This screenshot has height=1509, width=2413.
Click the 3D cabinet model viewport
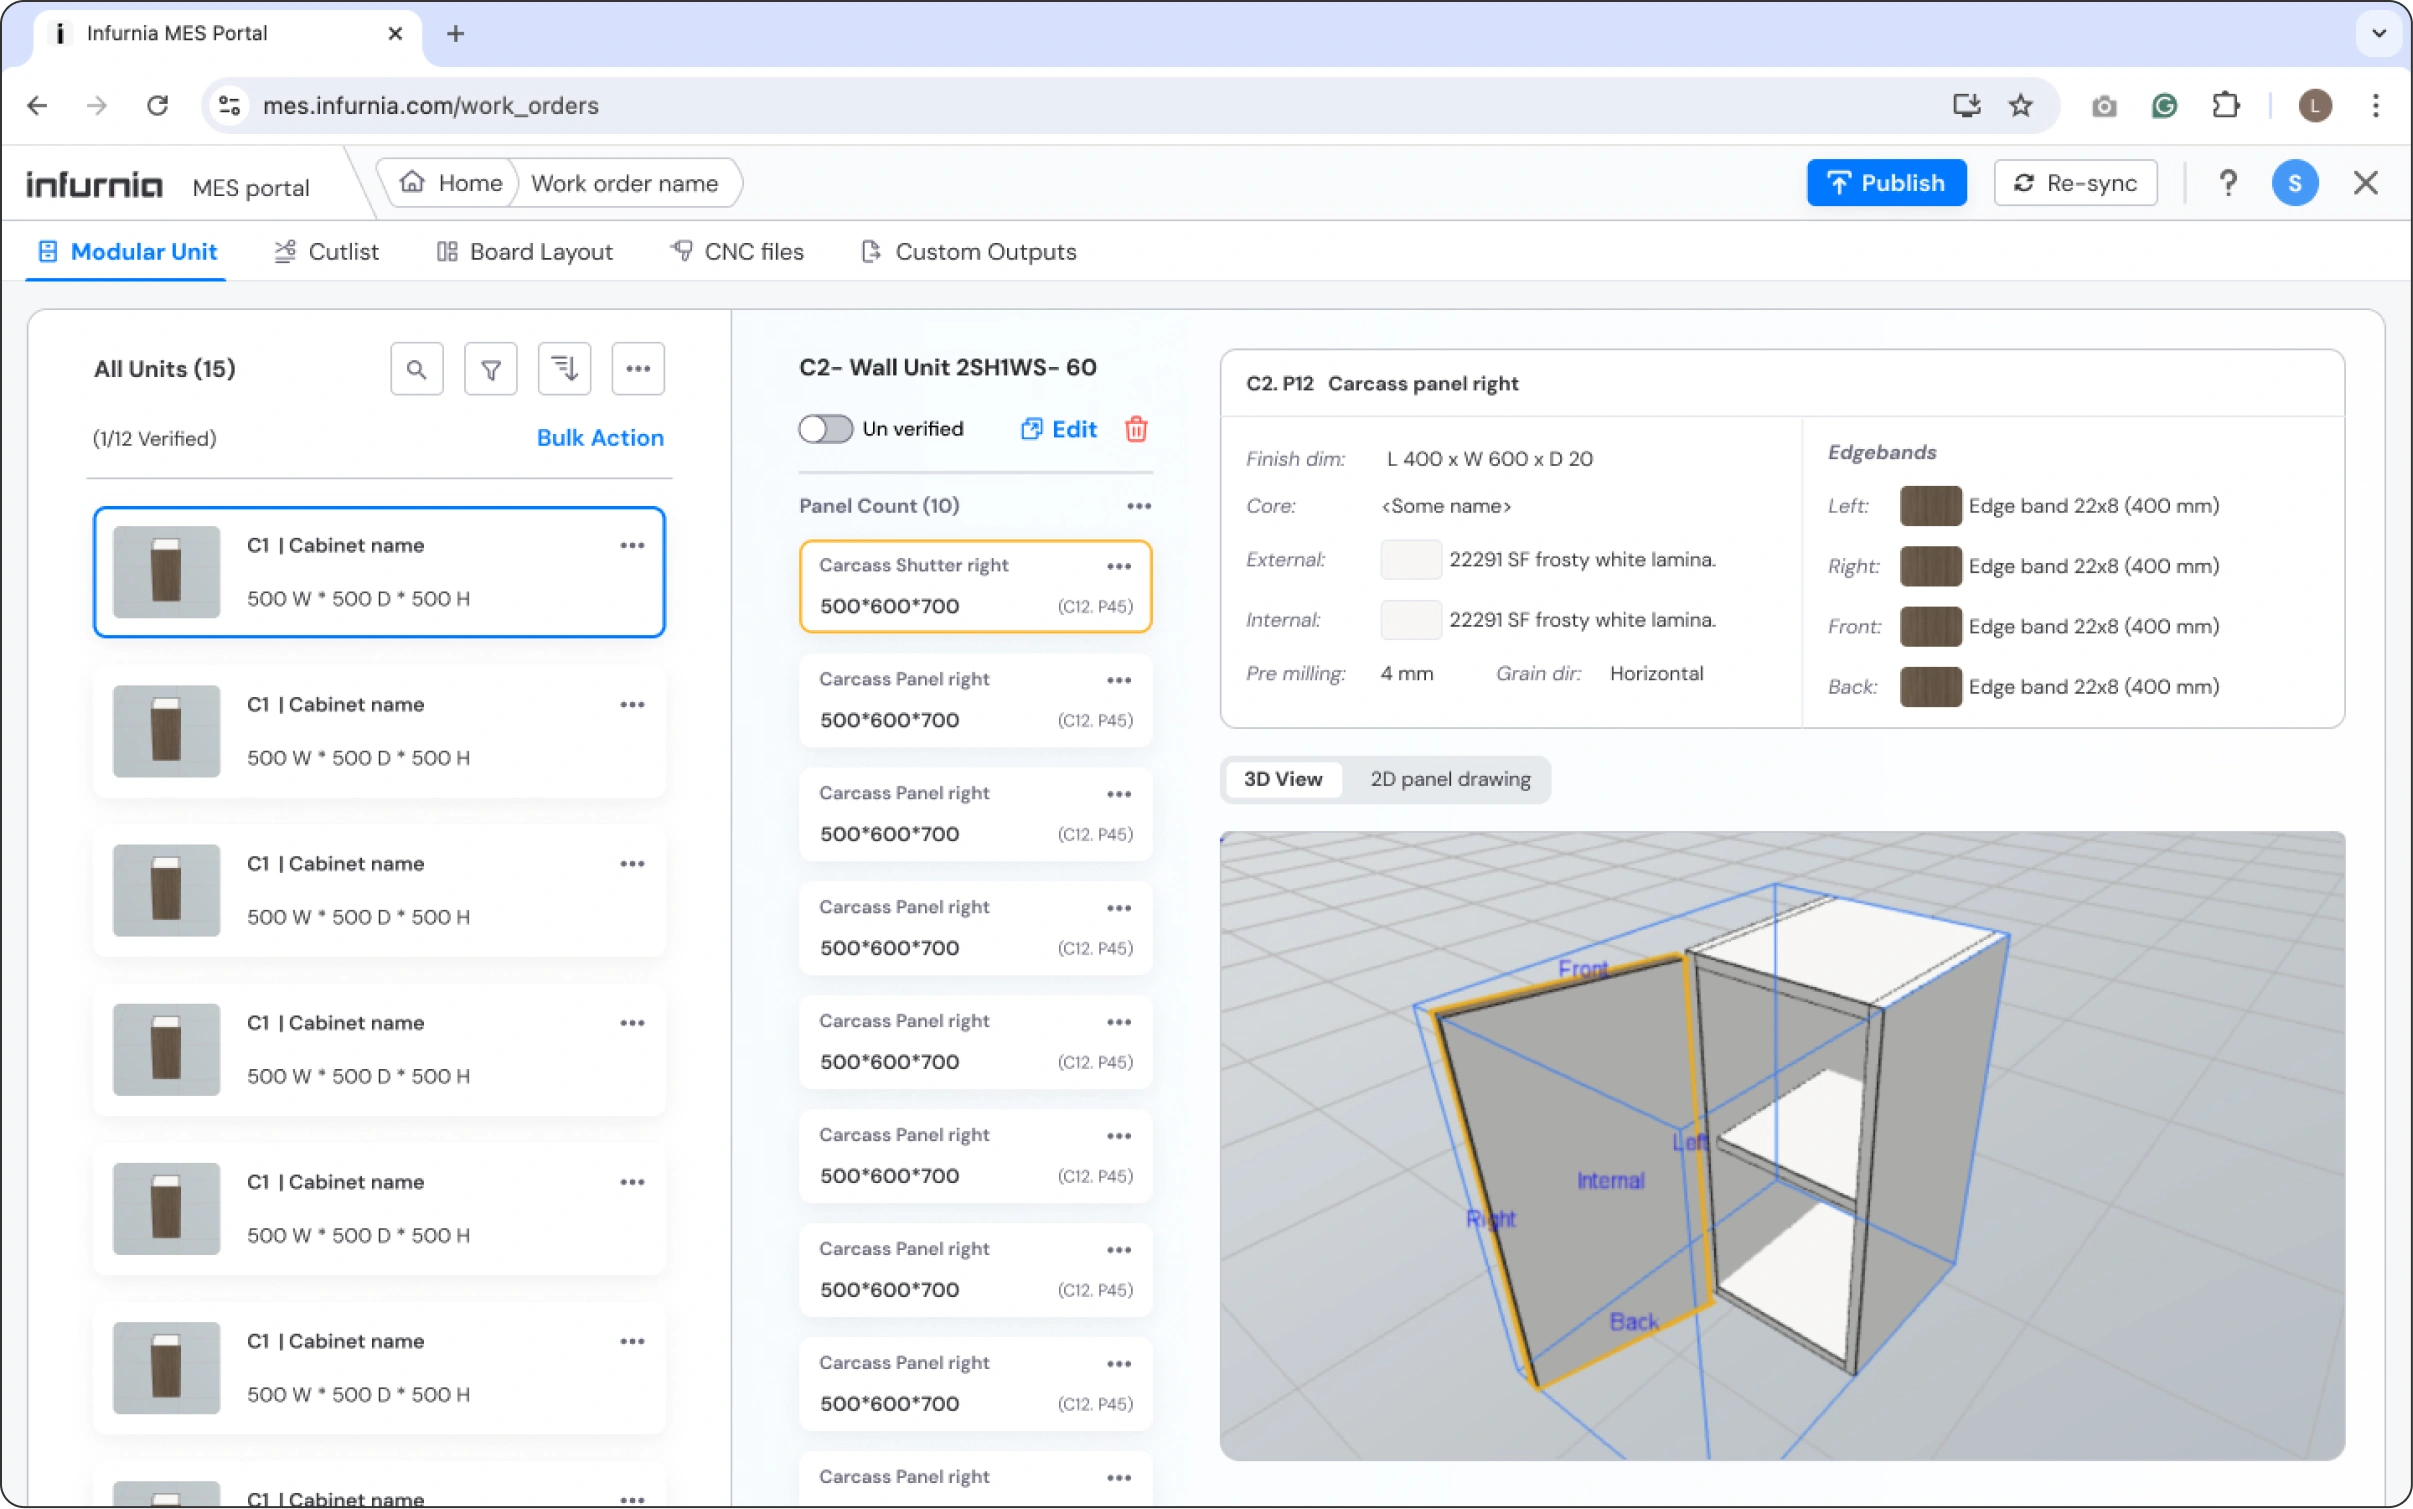coord(1782,1146)
